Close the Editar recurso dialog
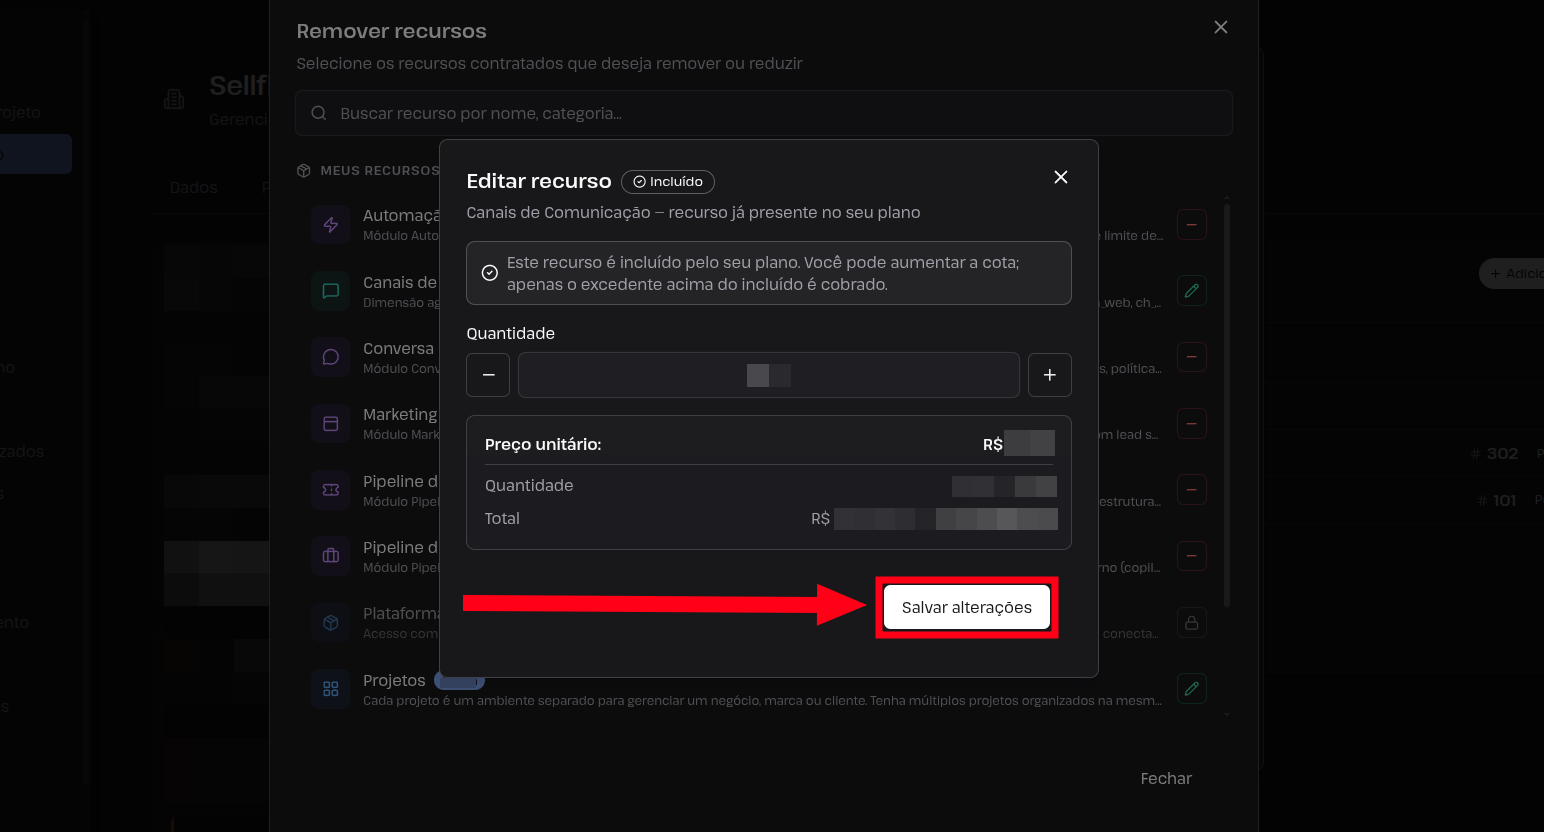 [x=1061, y=177]
